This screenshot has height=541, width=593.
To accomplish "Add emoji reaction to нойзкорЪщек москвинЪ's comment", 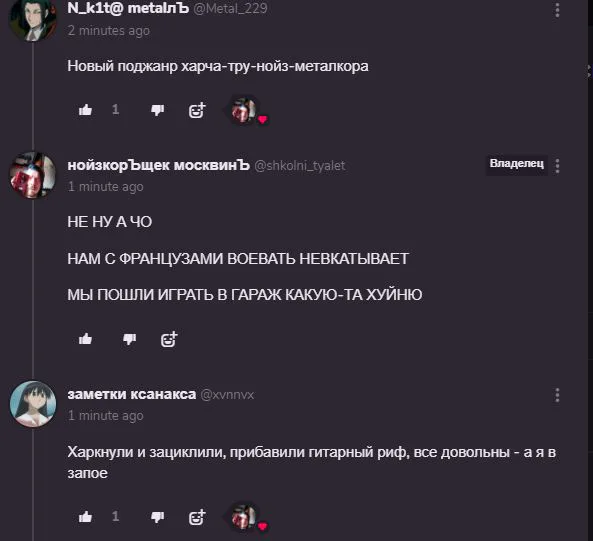I will [169, 339].
